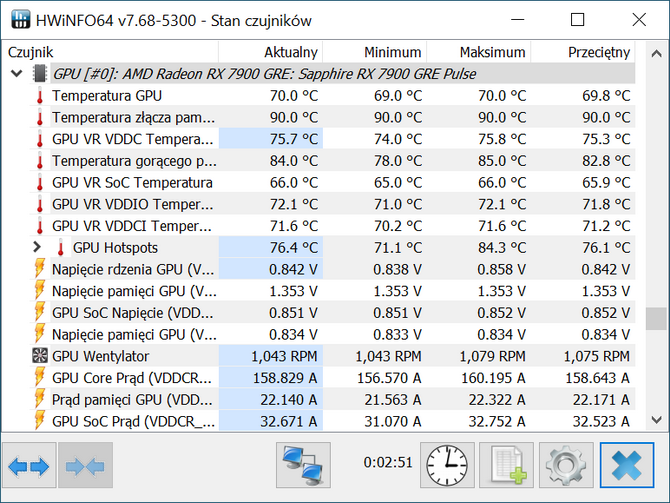Image resolution: width=670 pixels, height=503 pixels.
Task: Select the GPU [#0]: AMD Radeon RX 7900 GRE row
Action: [x=343, y=74]
